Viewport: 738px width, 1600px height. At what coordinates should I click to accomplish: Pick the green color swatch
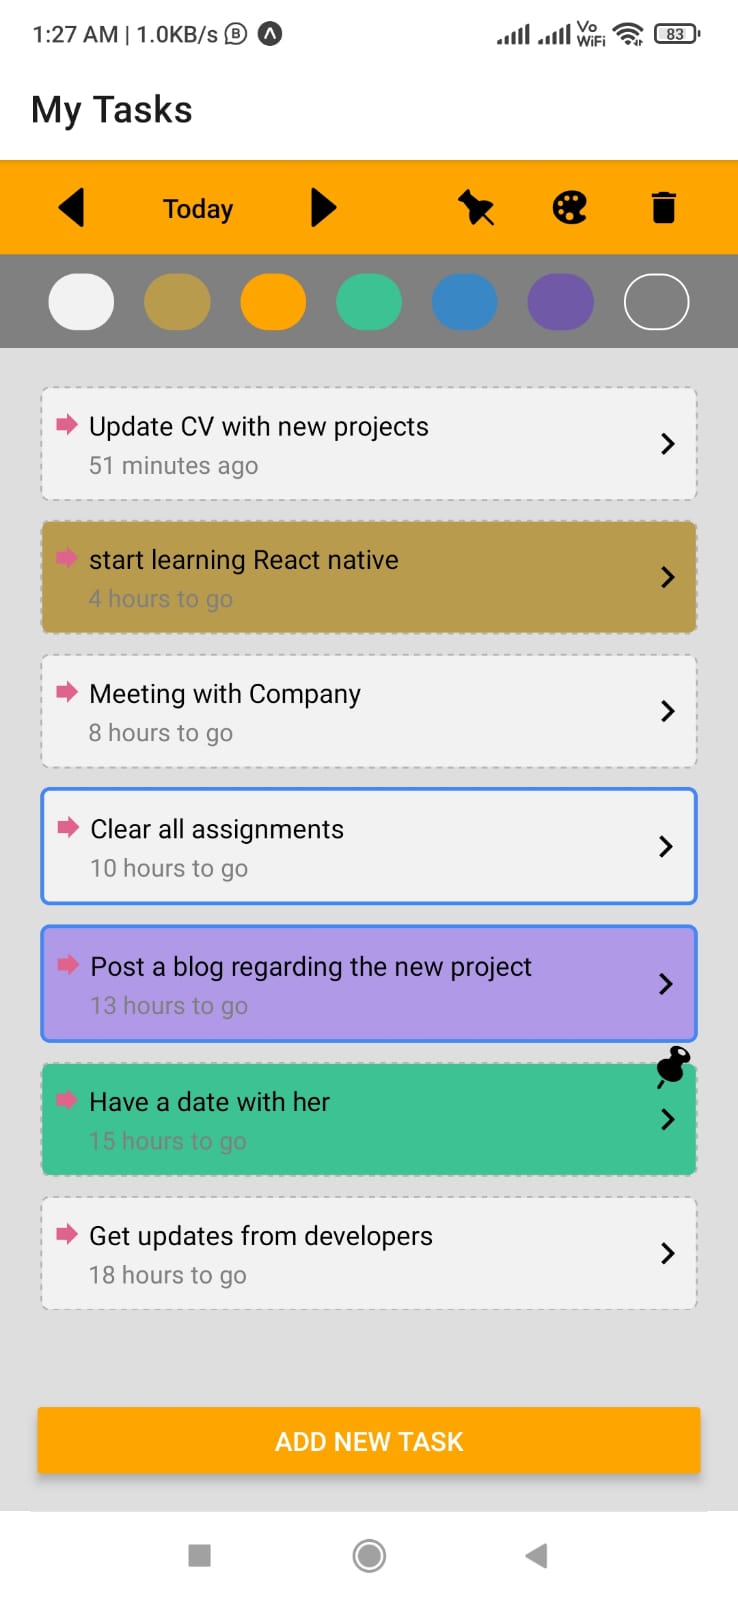point(369,301)
